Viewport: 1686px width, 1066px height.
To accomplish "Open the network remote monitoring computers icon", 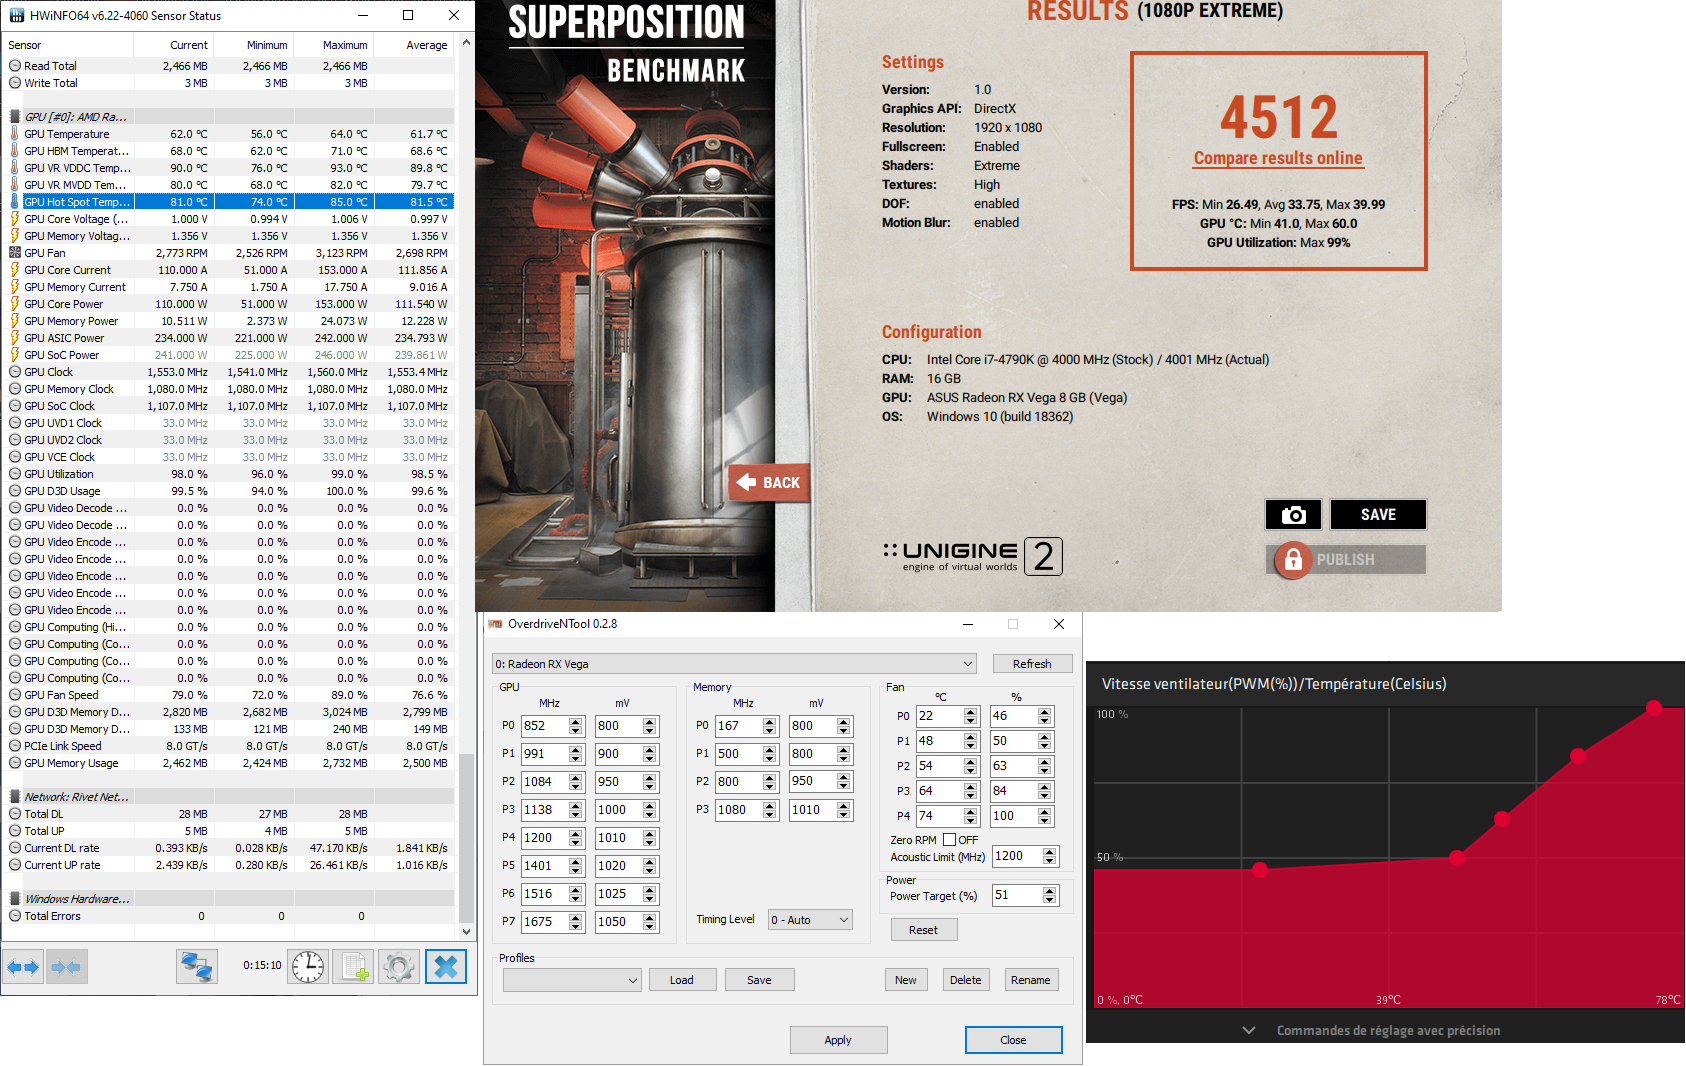I will tap(196, 967).
